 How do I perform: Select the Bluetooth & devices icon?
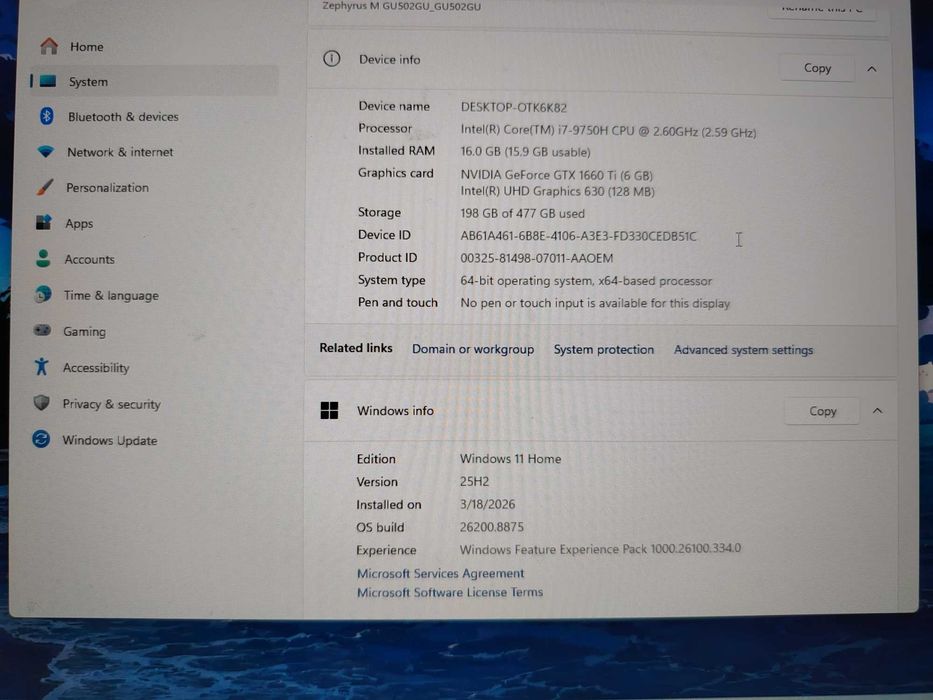pyautogui.click(x=46, y=116)
